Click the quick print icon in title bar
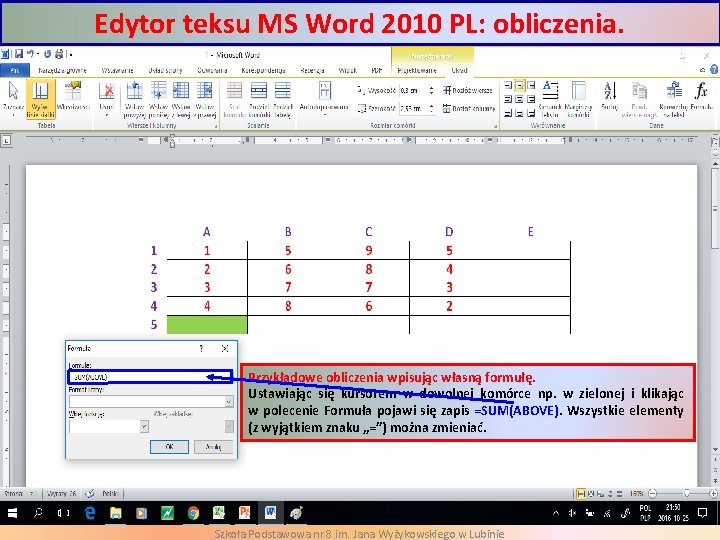This screenshot has width=720, height=540. (x=59, y=54)
